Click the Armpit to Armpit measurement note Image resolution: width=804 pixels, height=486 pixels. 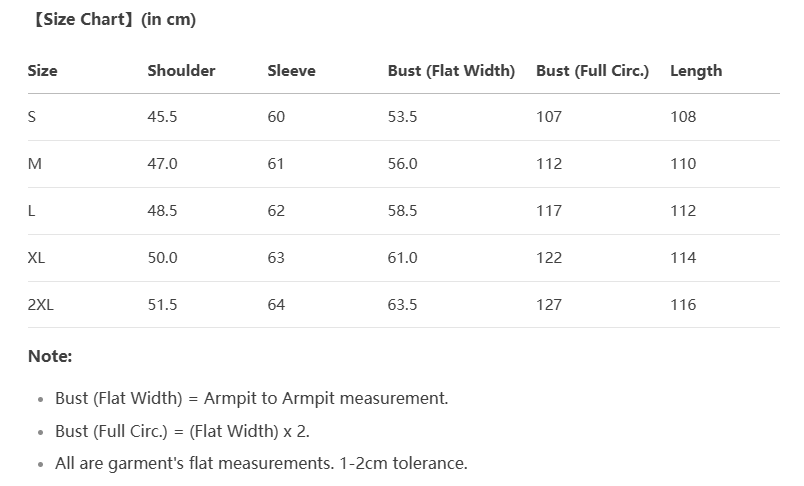tap(252, 398)
